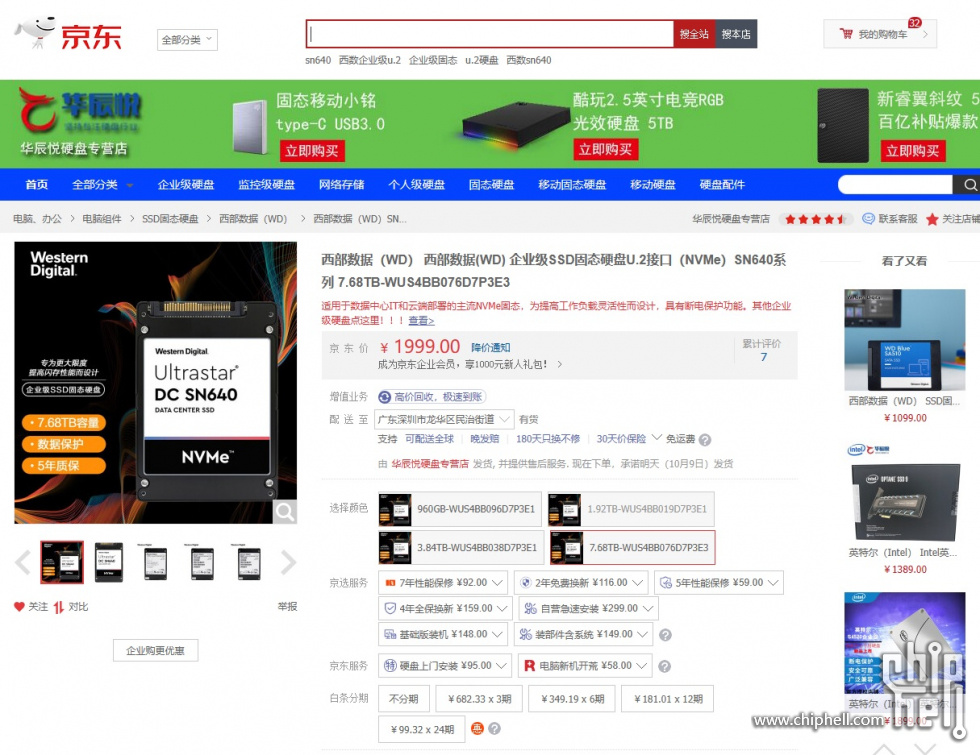Click the 搜全站 search button
980x755 pixels.
coord(694,34)
